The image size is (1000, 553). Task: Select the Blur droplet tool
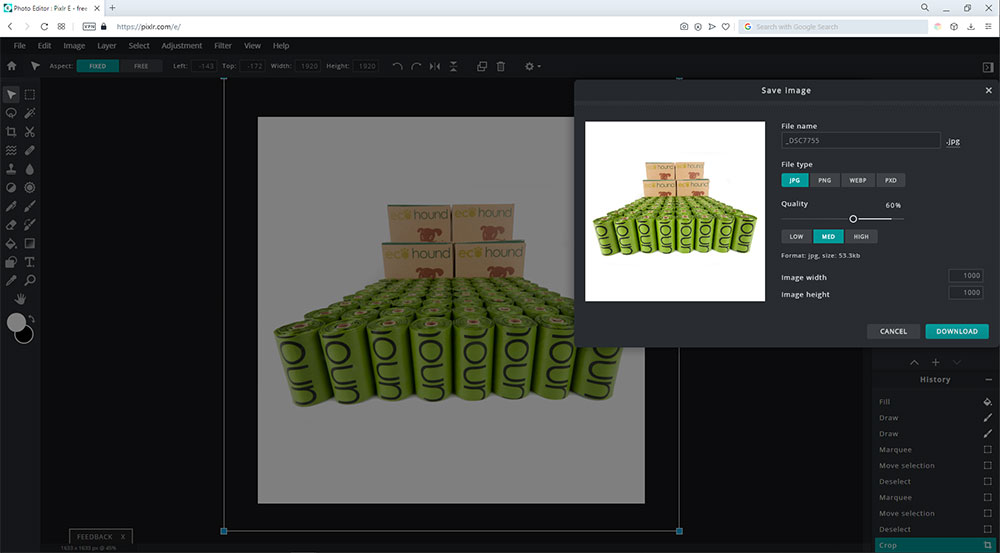point(29,169)
